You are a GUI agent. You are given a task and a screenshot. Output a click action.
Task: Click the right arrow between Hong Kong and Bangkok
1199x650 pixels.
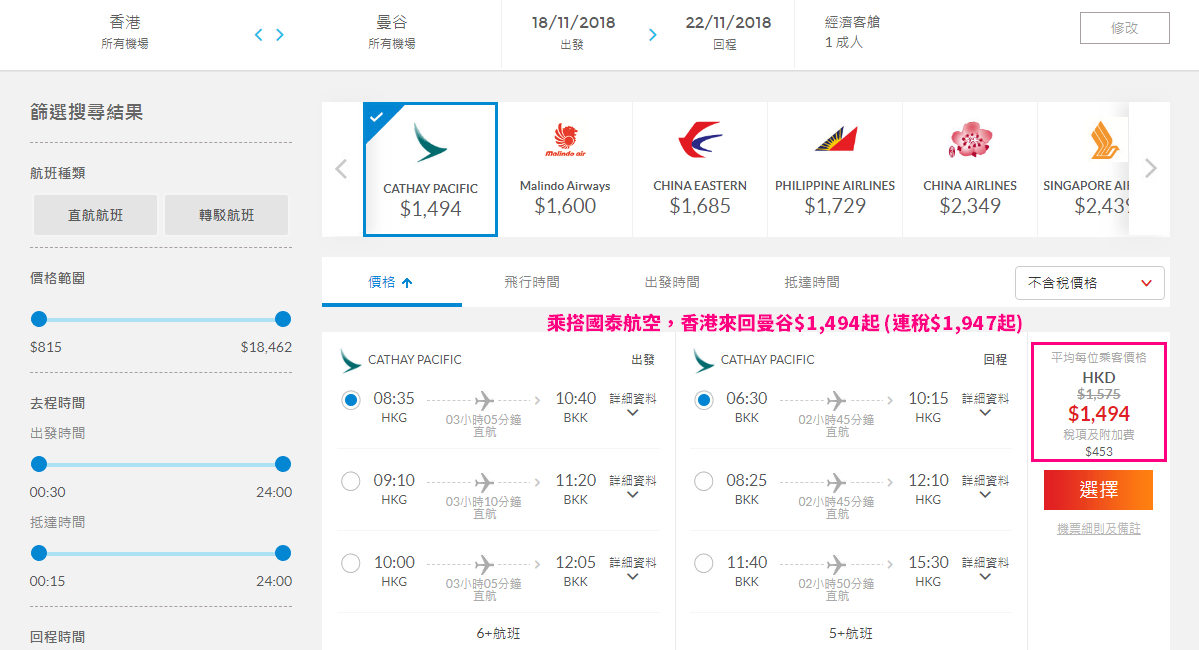point(280,34)
